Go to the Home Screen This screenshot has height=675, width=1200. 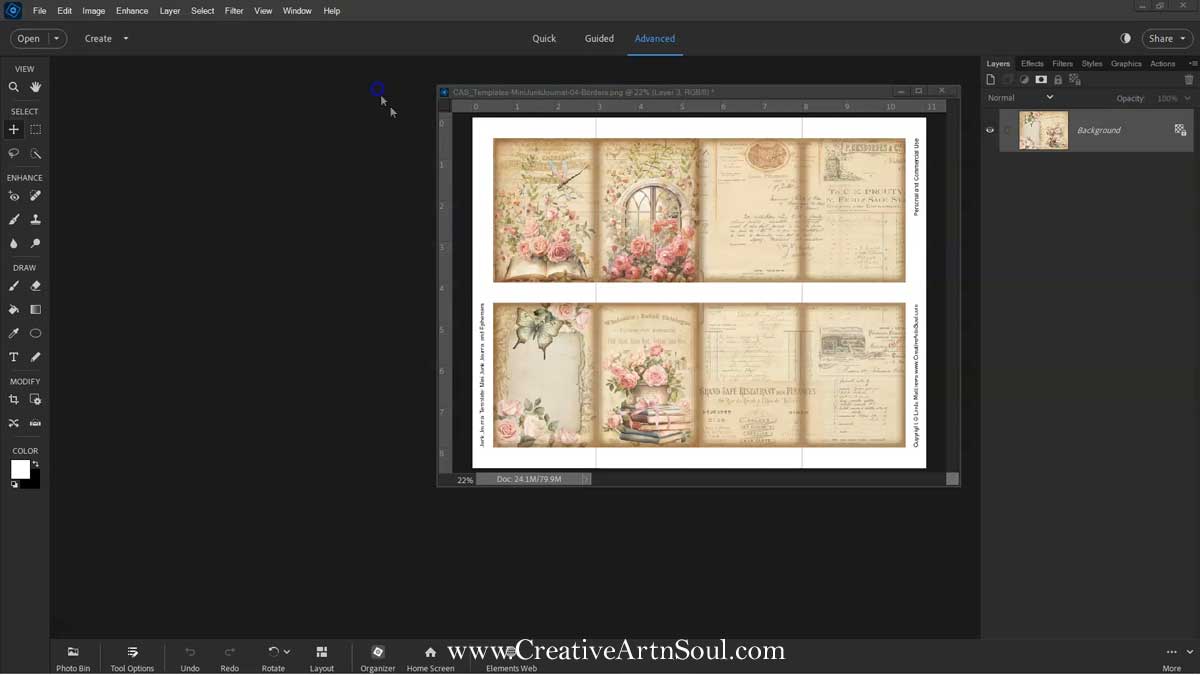coord(430,658)
